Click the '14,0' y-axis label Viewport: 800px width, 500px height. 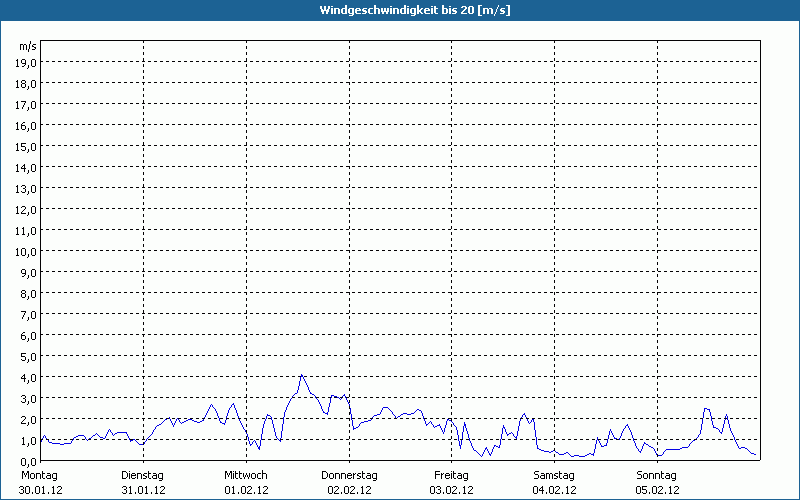coord(26,168)
